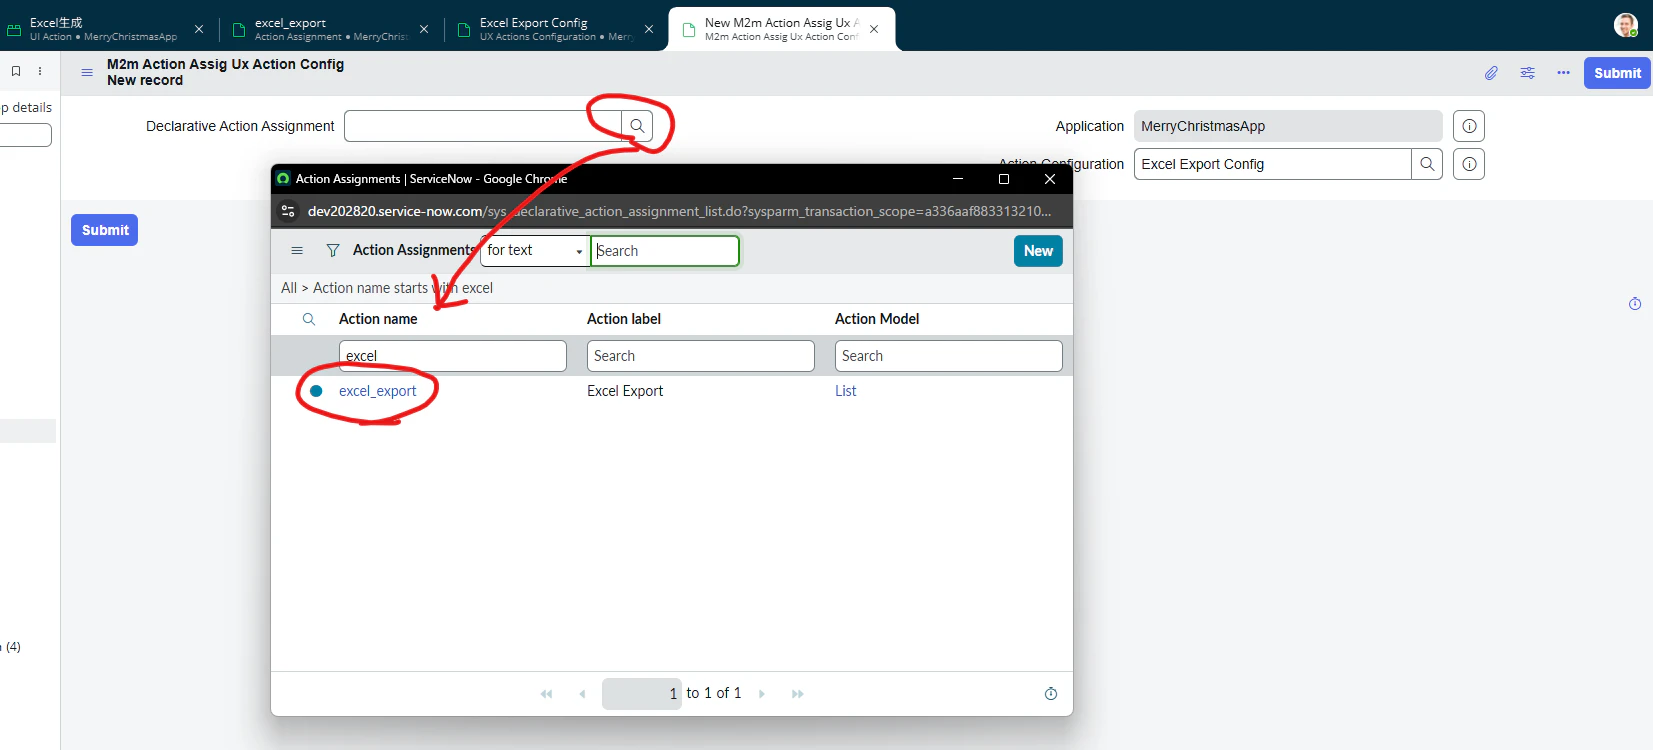
Task: Close the Action Assignments popup window
Action: click(x=1050, y=179)
